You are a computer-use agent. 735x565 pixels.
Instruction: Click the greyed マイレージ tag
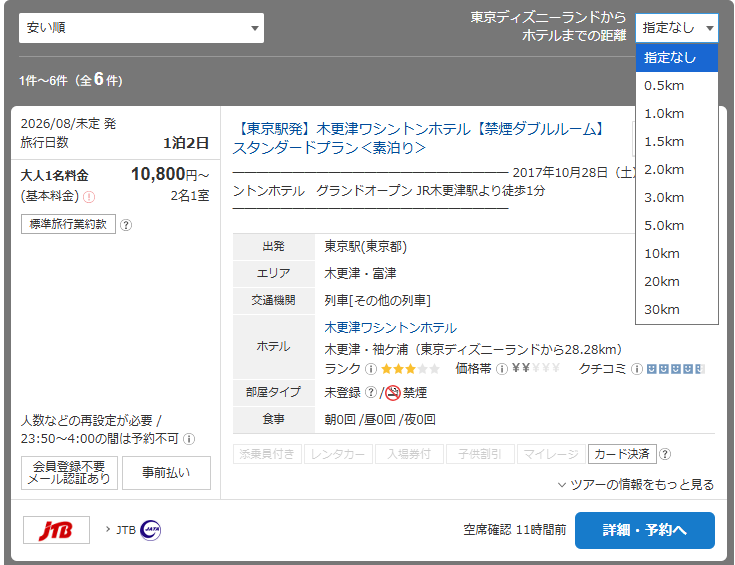[551, 454]
